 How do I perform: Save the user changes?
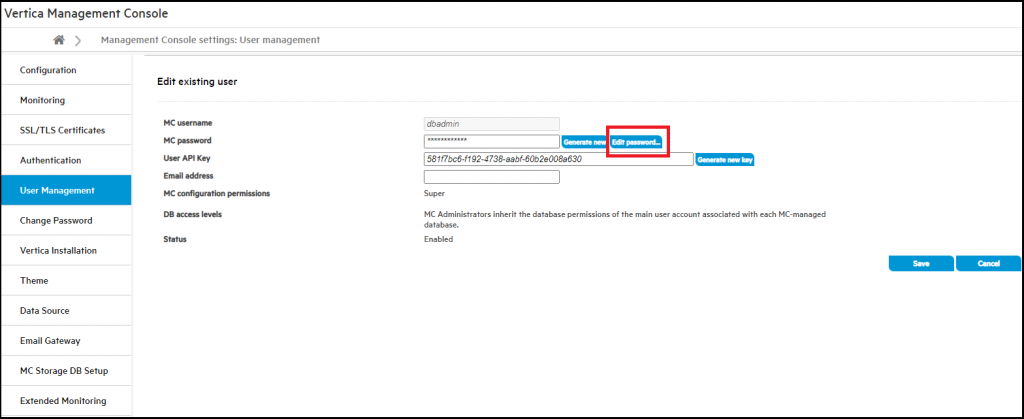click(921, 264)
